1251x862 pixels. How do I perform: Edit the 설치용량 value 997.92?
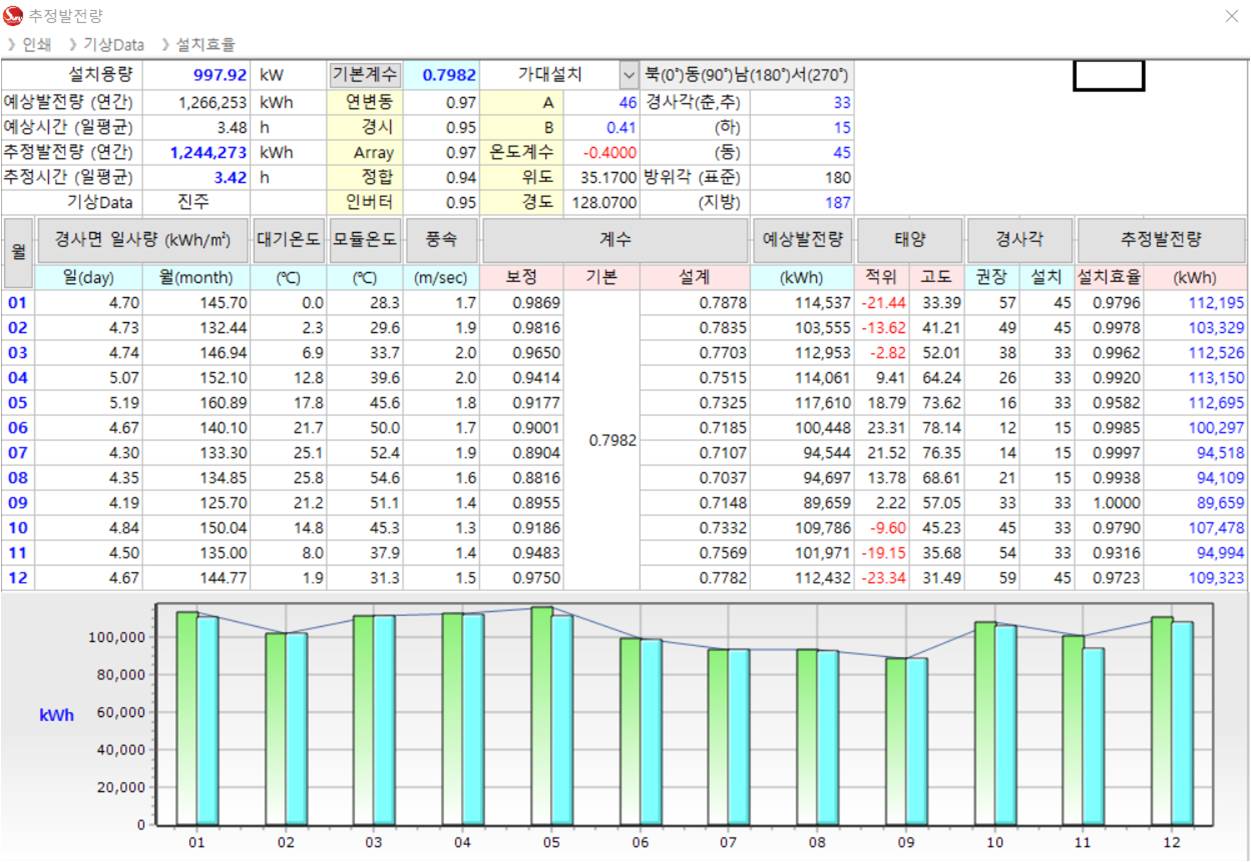pyautogui.click(x=199, y=75)
